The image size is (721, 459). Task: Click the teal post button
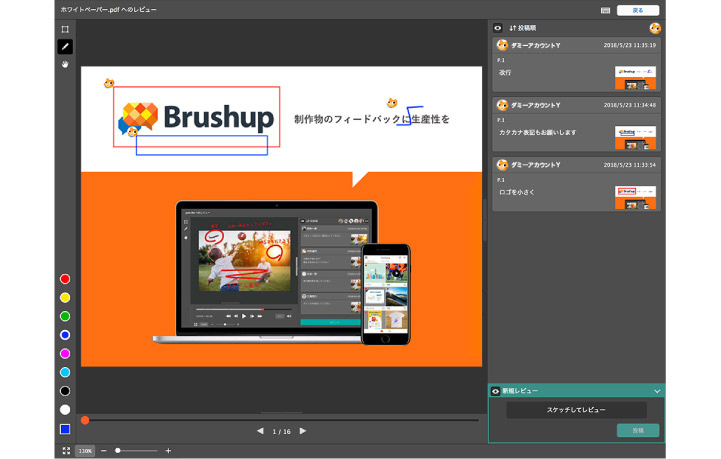tap(638, 430)
